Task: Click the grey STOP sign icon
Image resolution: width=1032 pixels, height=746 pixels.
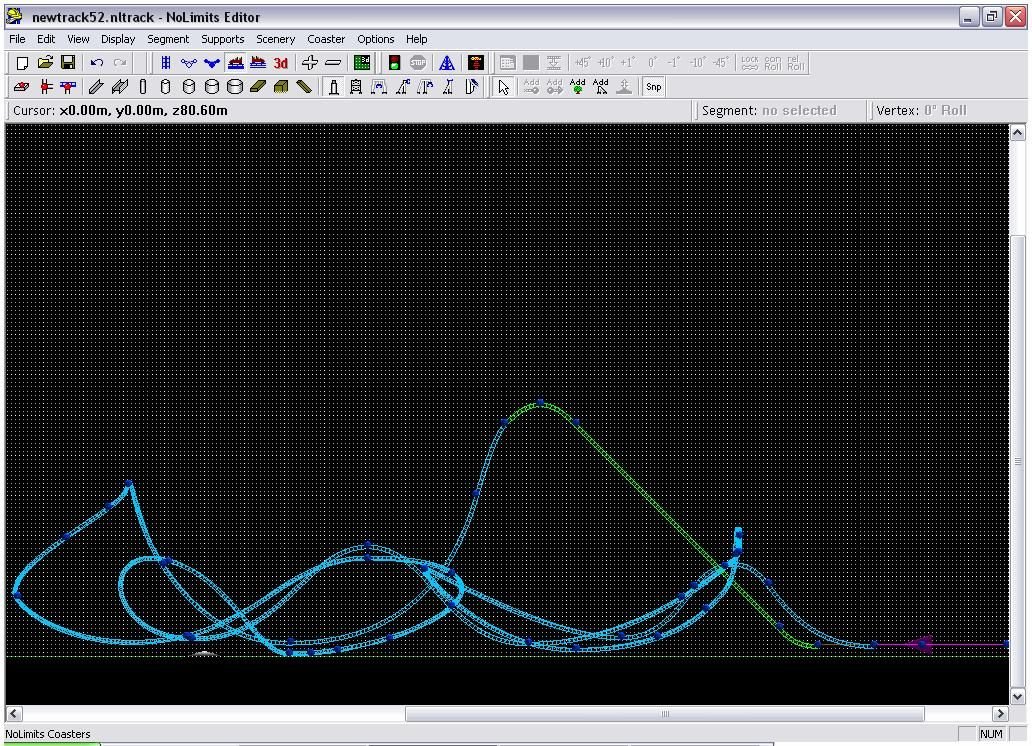Action: pyautogui.click(x=418, y=63)
